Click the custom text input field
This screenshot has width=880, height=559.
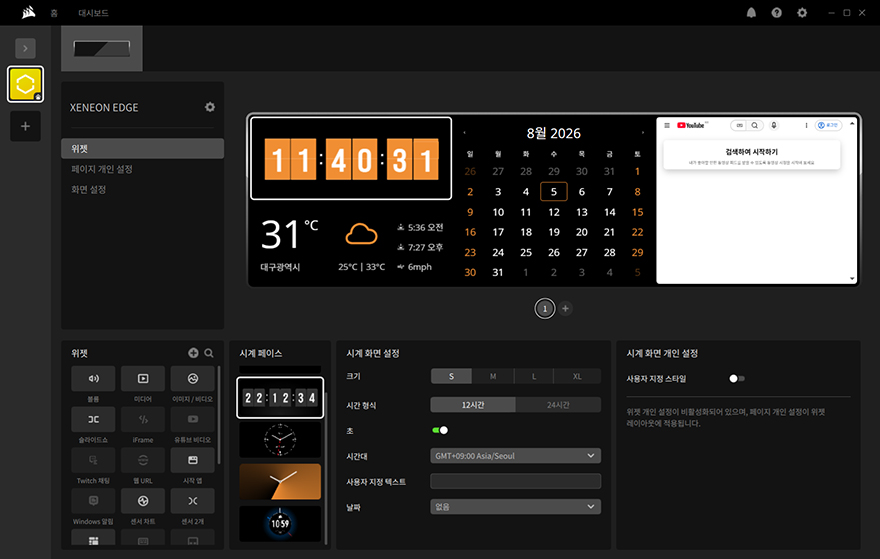(515, 482)
